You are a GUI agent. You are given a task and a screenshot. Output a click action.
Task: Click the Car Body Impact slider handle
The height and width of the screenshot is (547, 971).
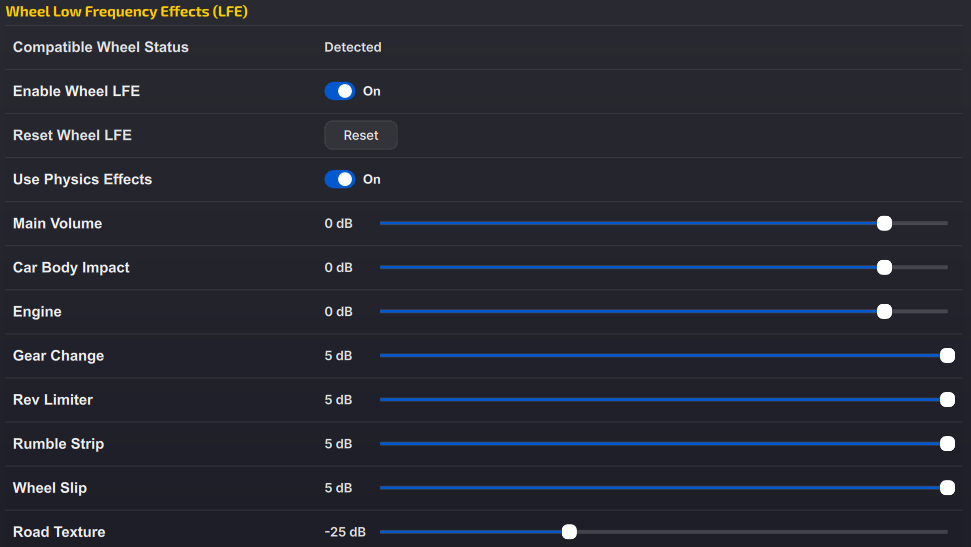tap(884, 267)
